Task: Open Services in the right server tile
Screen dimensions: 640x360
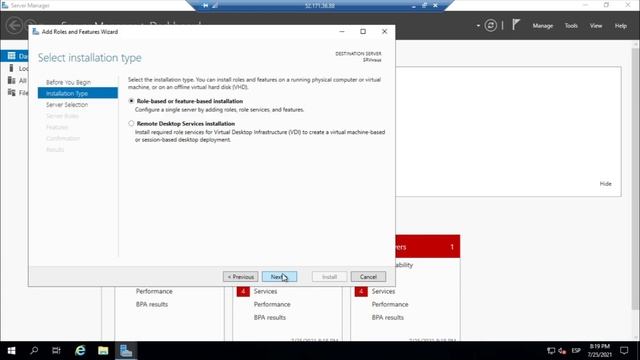Action: pos(383,291)
